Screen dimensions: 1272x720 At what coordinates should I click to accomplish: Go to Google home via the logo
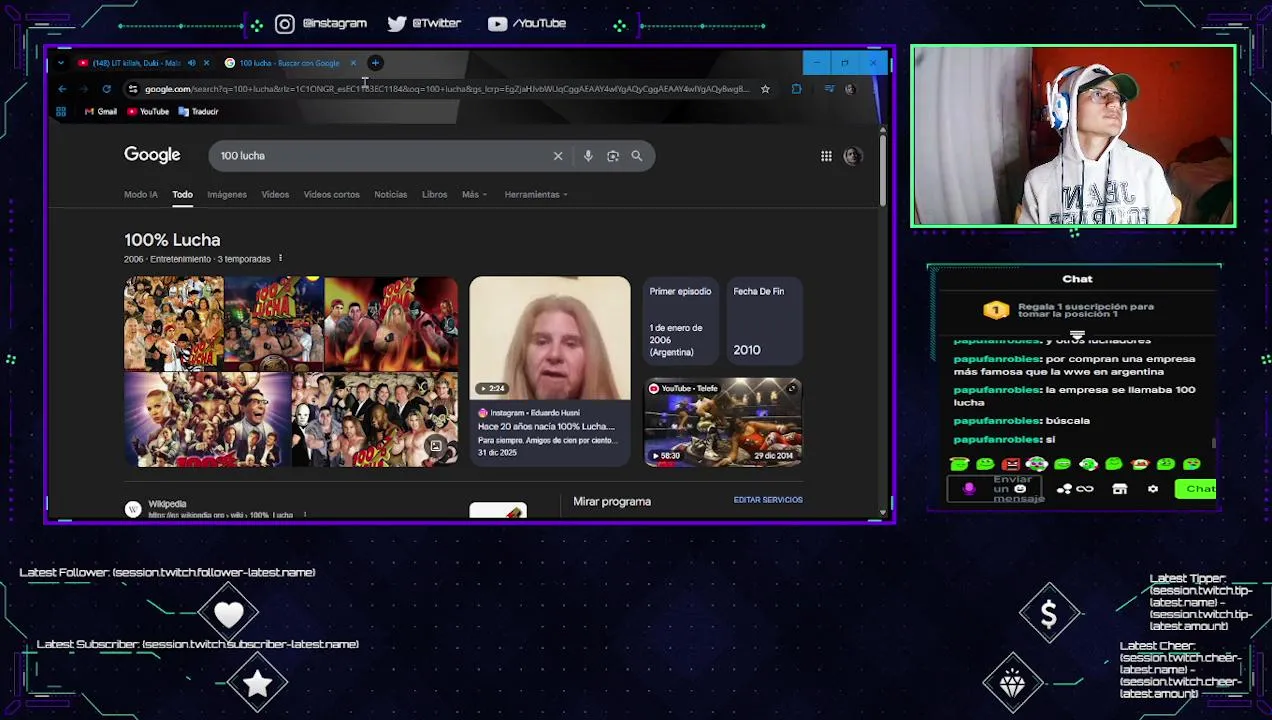[152, 155]
